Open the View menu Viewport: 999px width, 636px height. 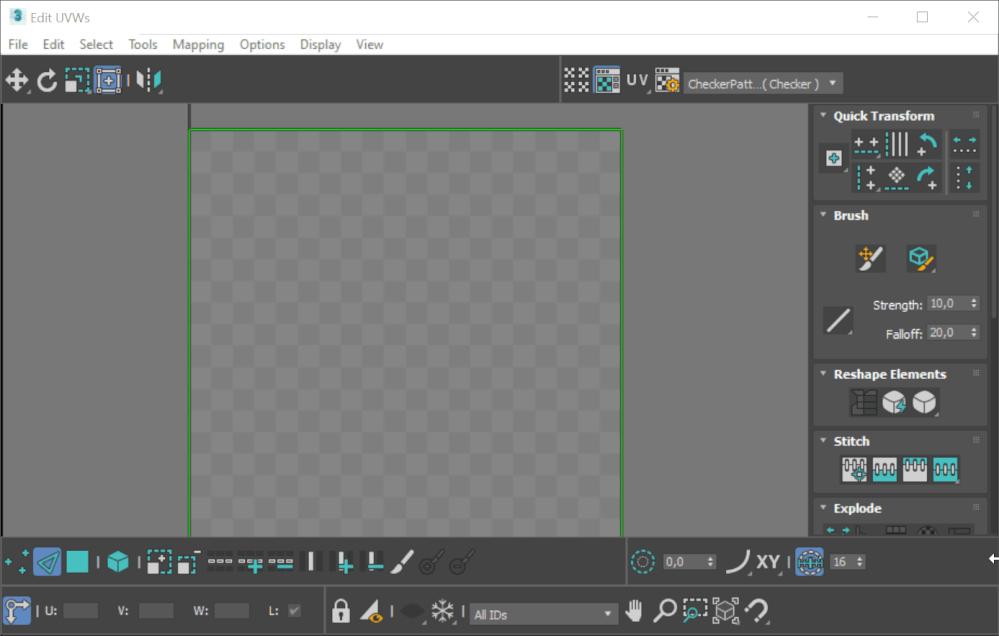coord(370,45)
